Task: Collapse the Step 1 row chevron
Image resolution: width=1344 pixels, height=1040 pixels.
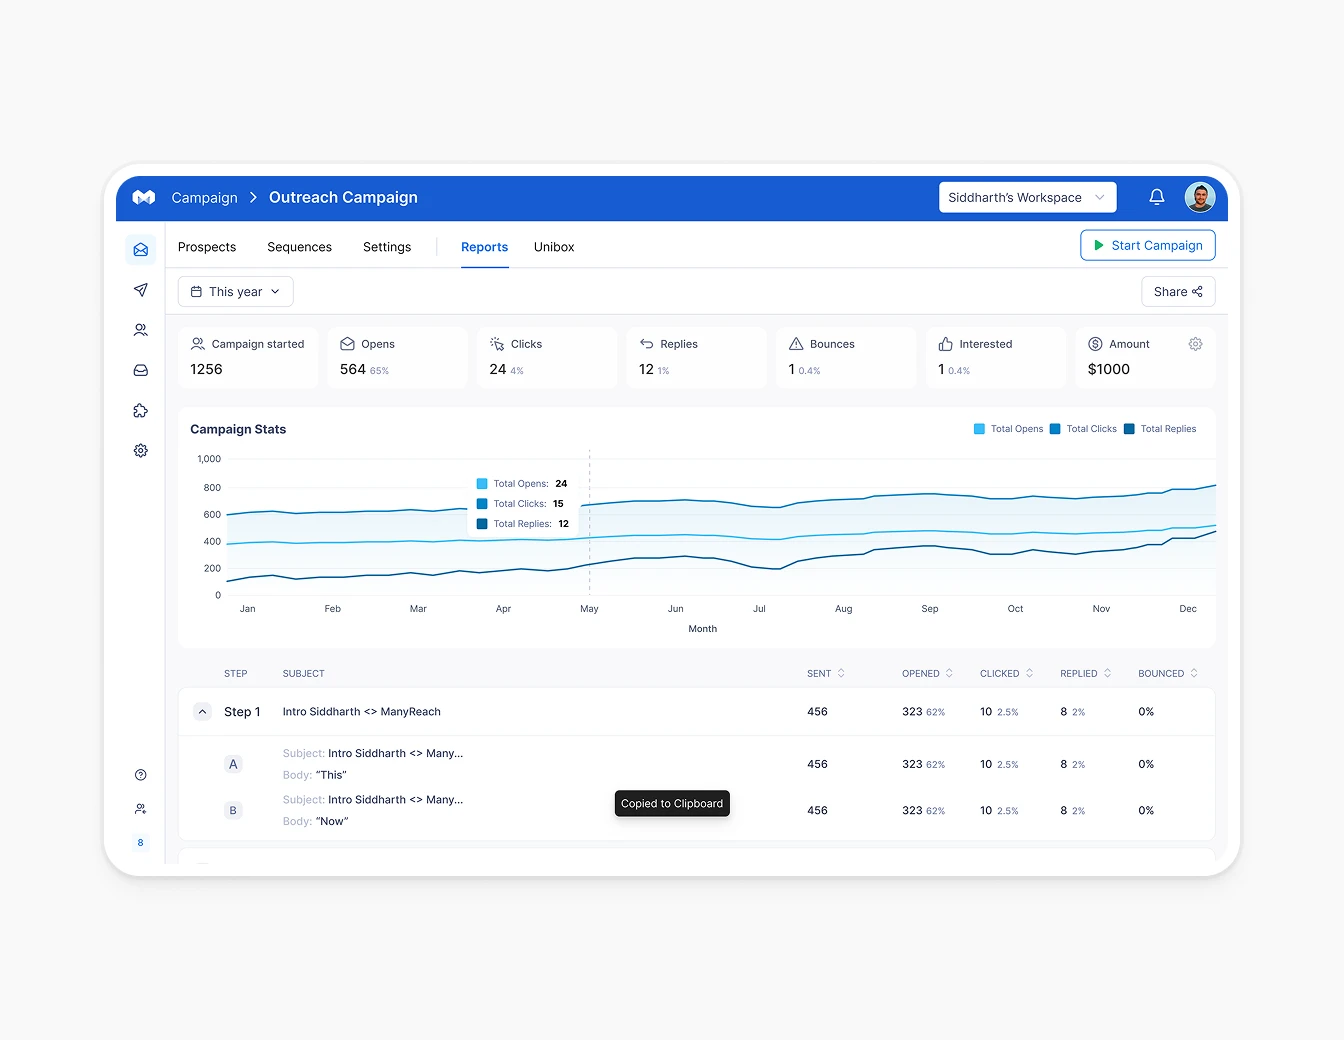Action: coord(202,711)
